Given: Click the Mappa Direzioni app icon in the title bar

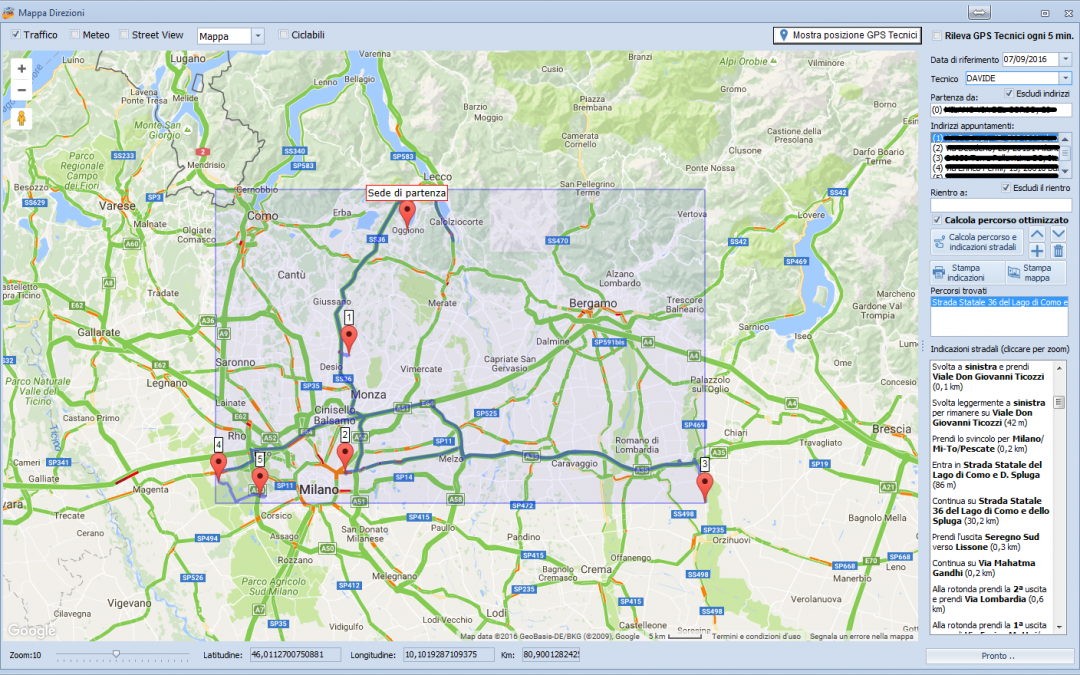Looking at the screenshot, I should click(8, 12).
